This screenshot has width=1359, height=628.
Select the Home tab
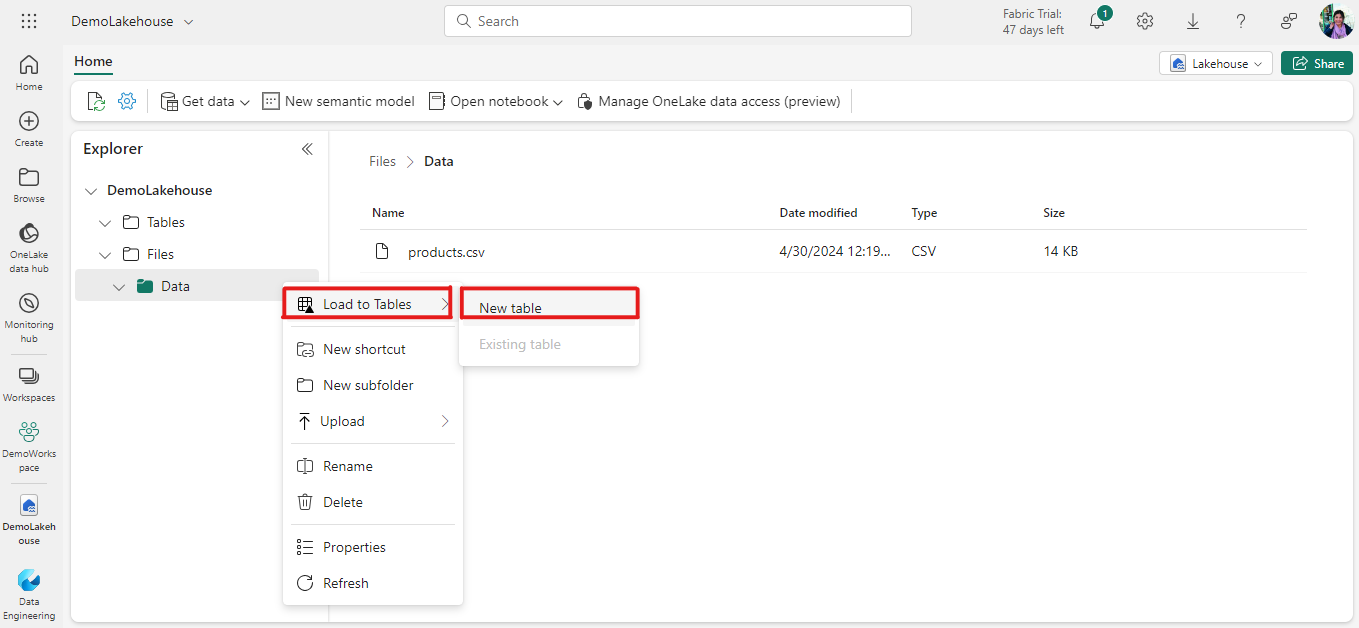point(93,62)
